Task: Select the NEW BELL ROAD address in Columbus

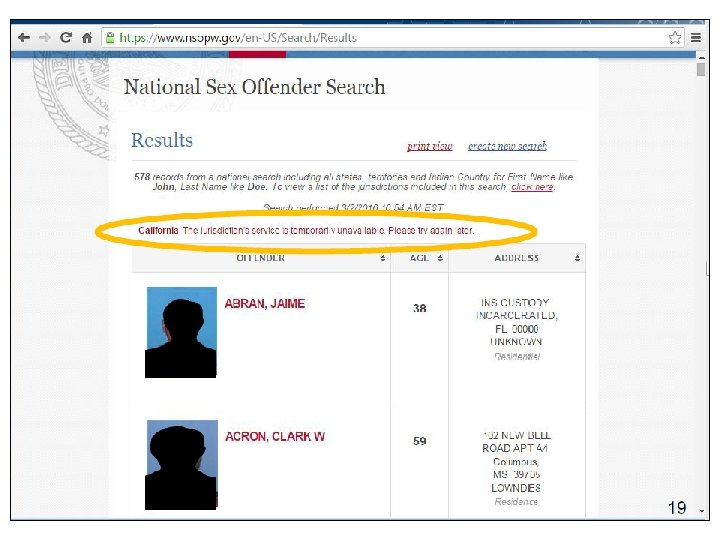Action: click(x=517, y=468)
